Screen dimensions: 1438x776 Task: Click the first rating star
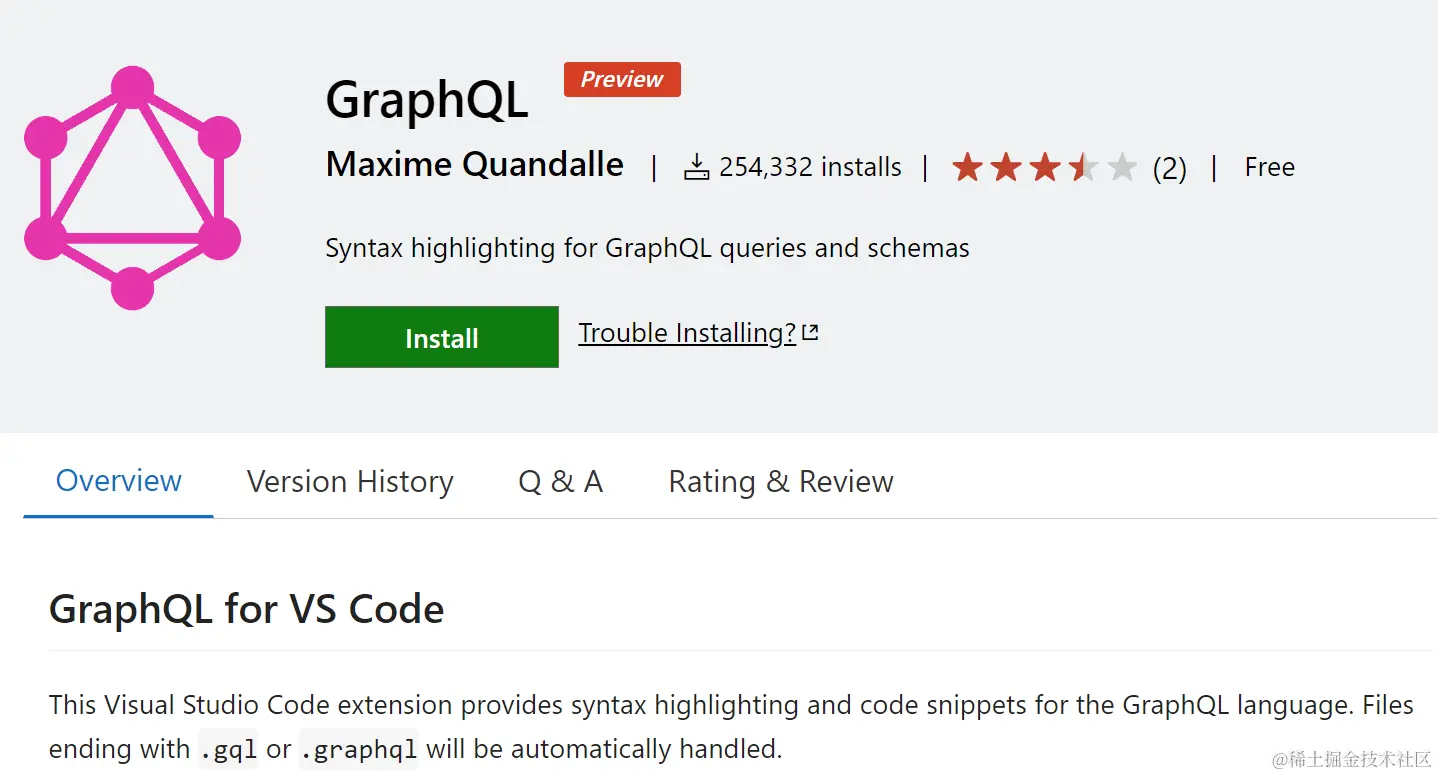click(967, 167)
